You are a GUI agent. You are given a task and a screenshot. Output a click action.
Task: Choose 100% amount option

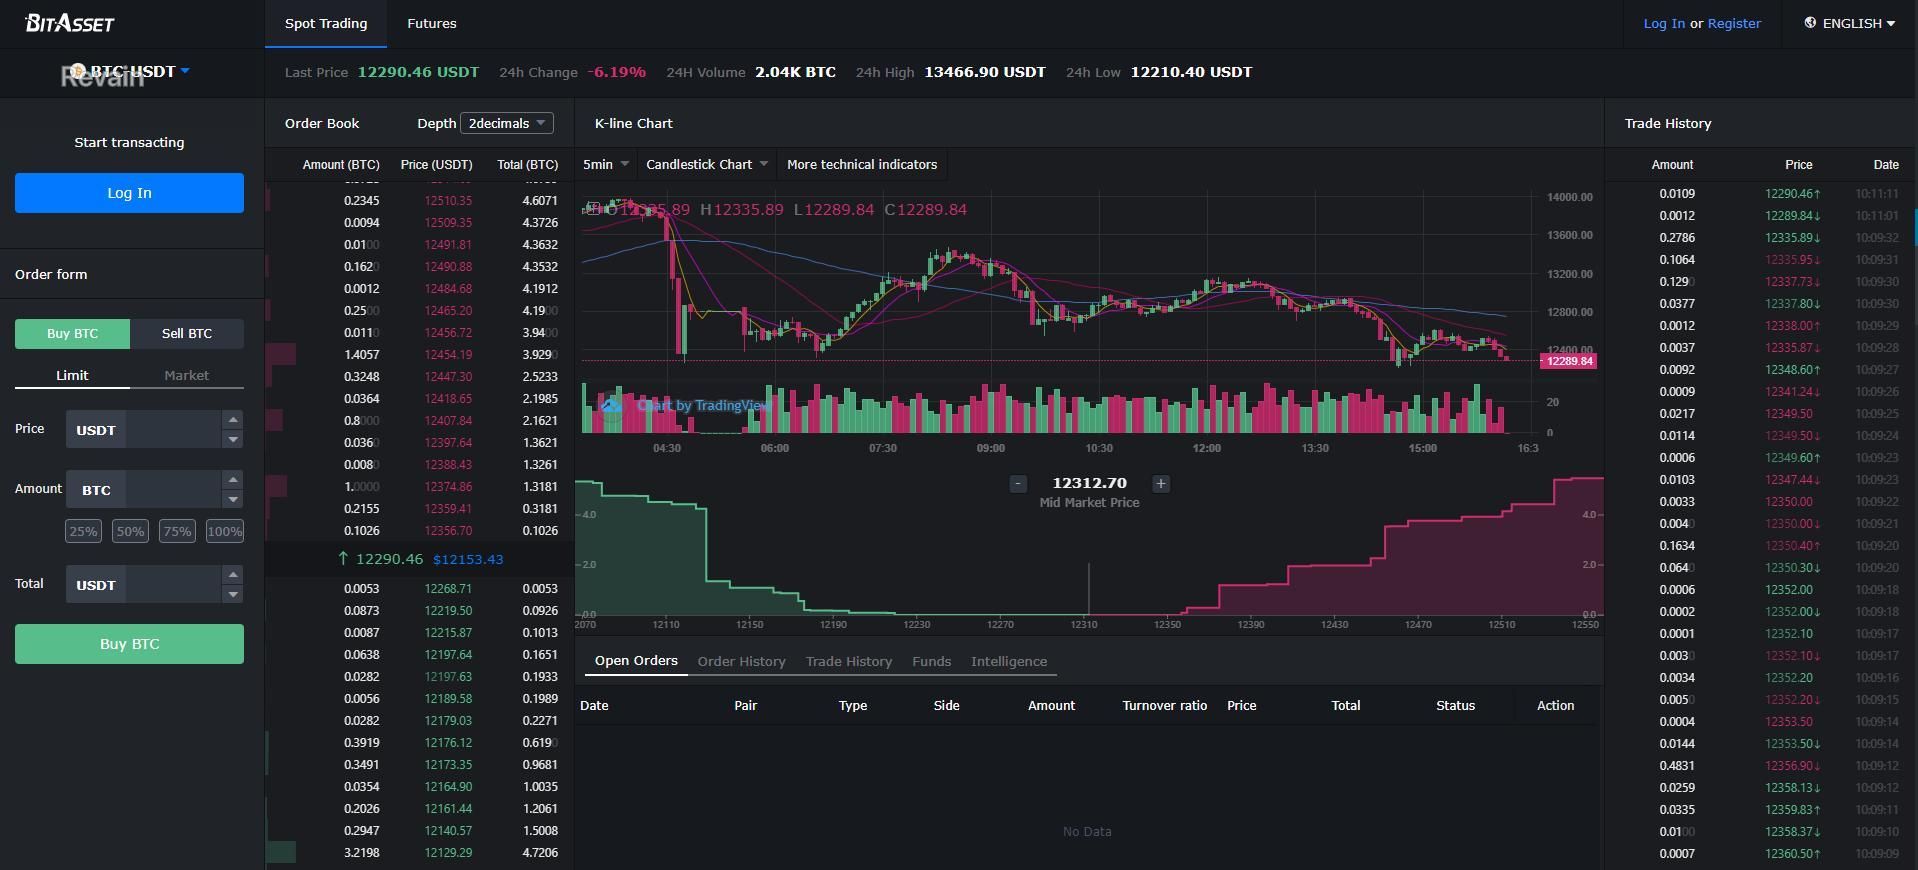click(224, 531)
